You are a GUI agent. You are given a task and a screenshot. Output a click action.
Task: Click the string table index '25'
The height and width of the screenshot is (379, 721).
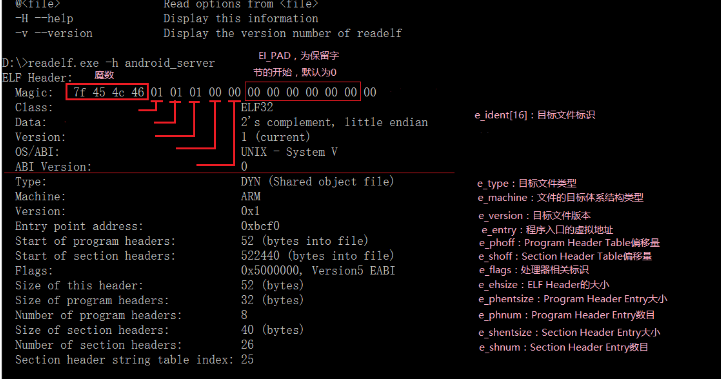(x=247, y=359)
